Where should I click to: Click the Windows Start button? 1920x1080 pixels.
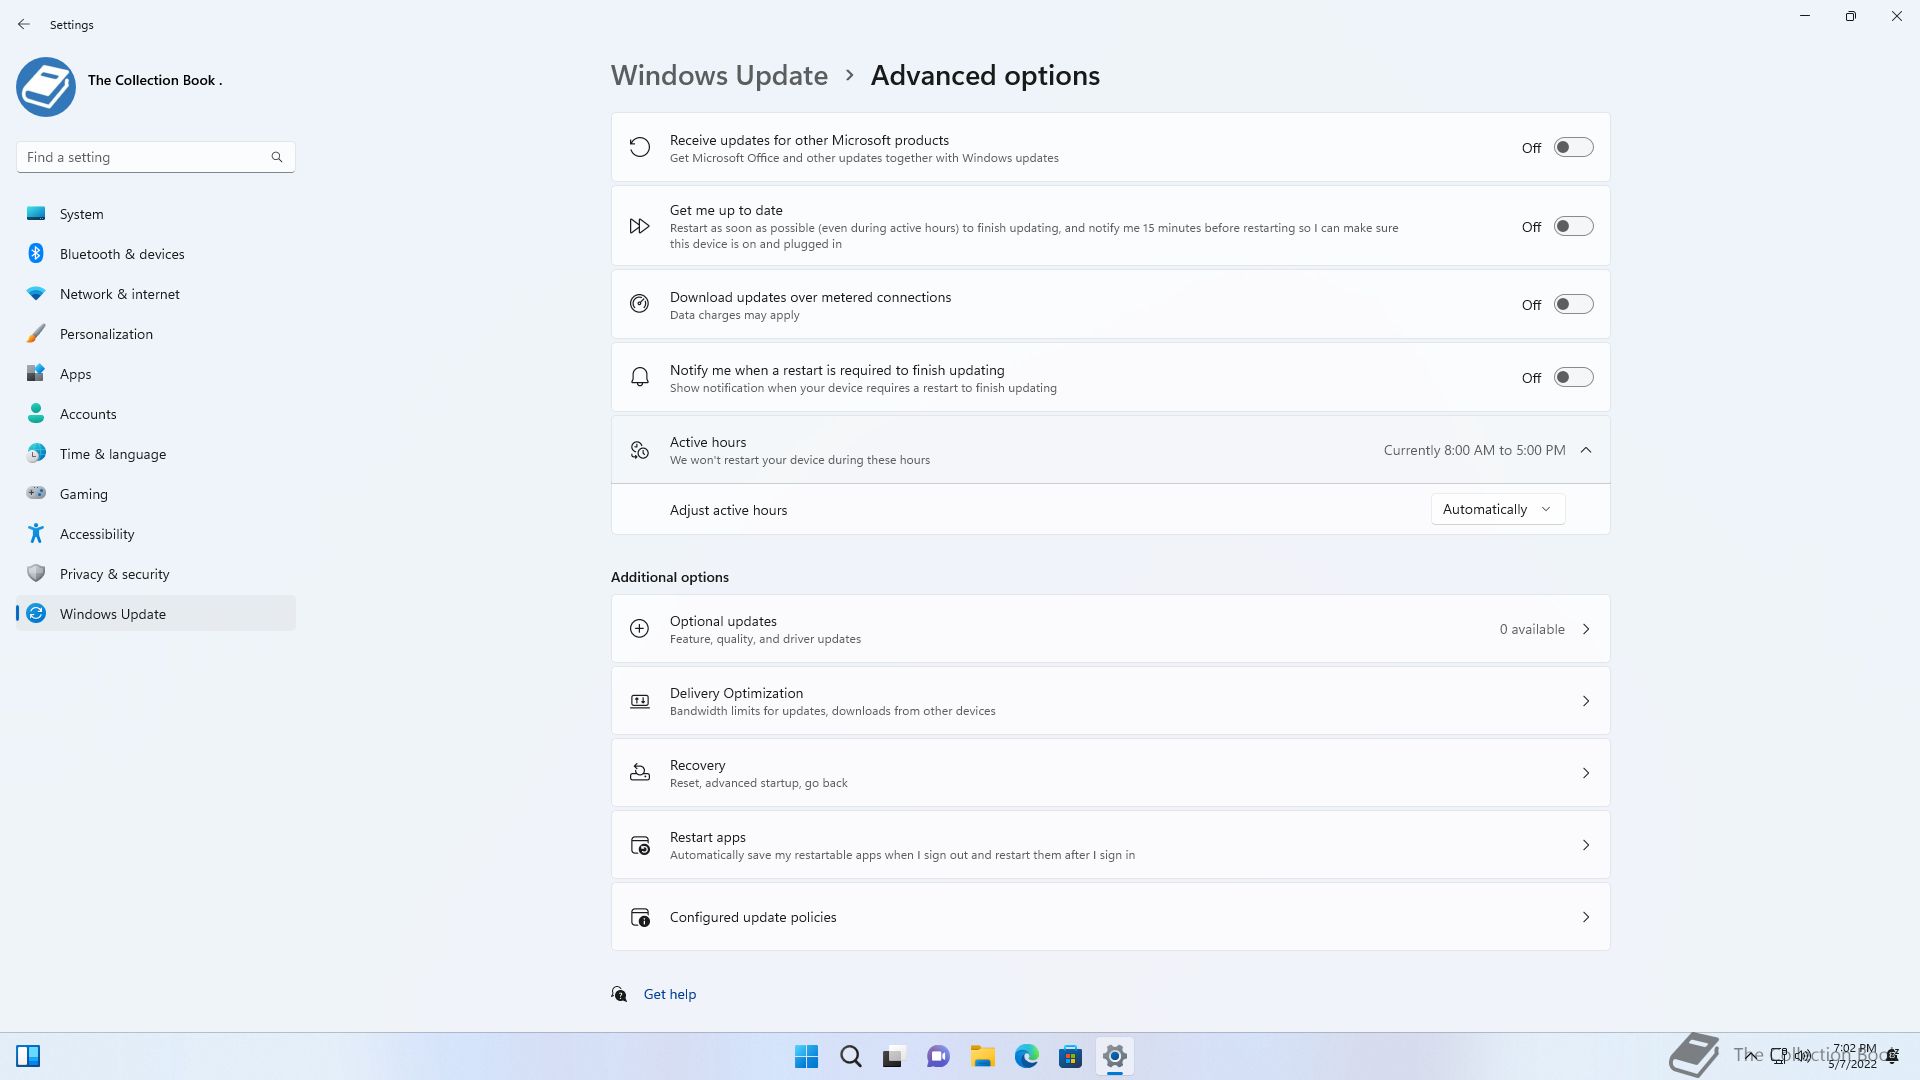(x=806, y=1056)
